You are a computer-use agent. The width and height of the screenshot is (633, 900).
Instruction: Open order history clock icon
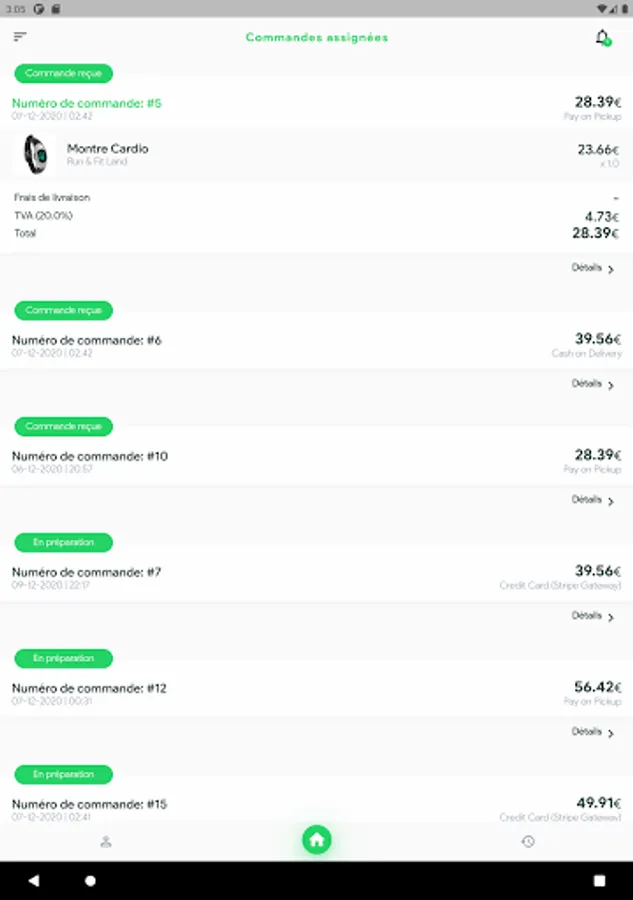(x=528, y=842)
